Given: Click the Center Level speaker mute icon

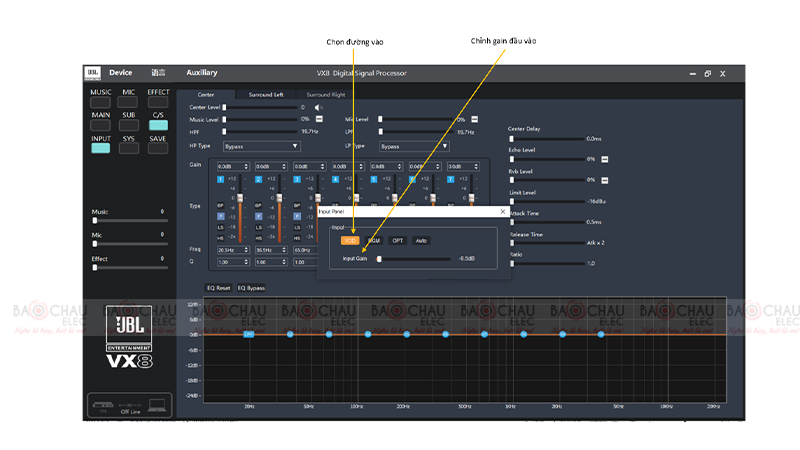Looking at the screenshot, I should tap(319, 107).
